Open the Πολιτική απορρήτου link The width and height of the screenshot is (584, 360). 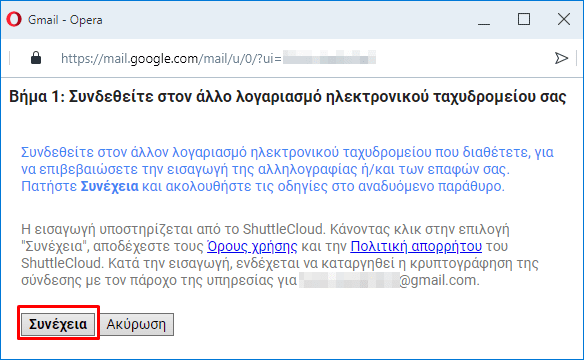point(416,246)
